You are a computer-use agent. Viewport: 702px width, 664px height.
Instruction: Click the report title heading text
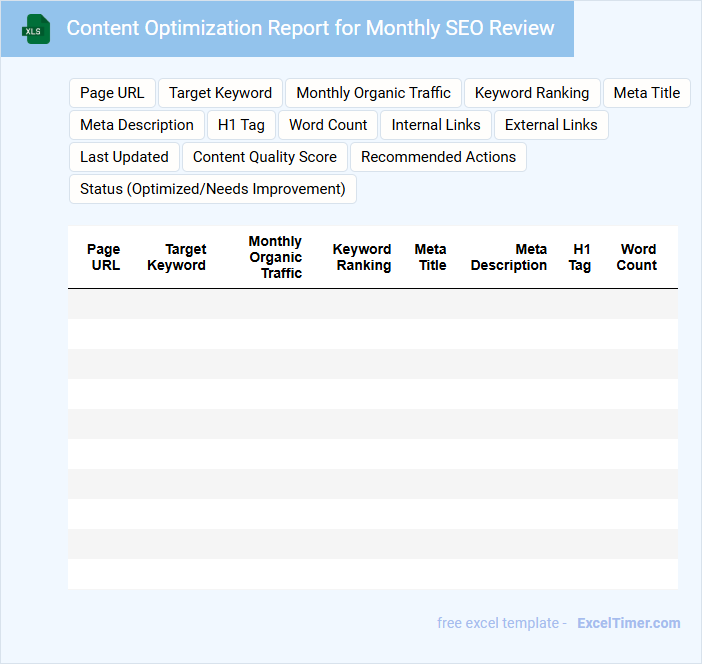[x=310, y=28]
